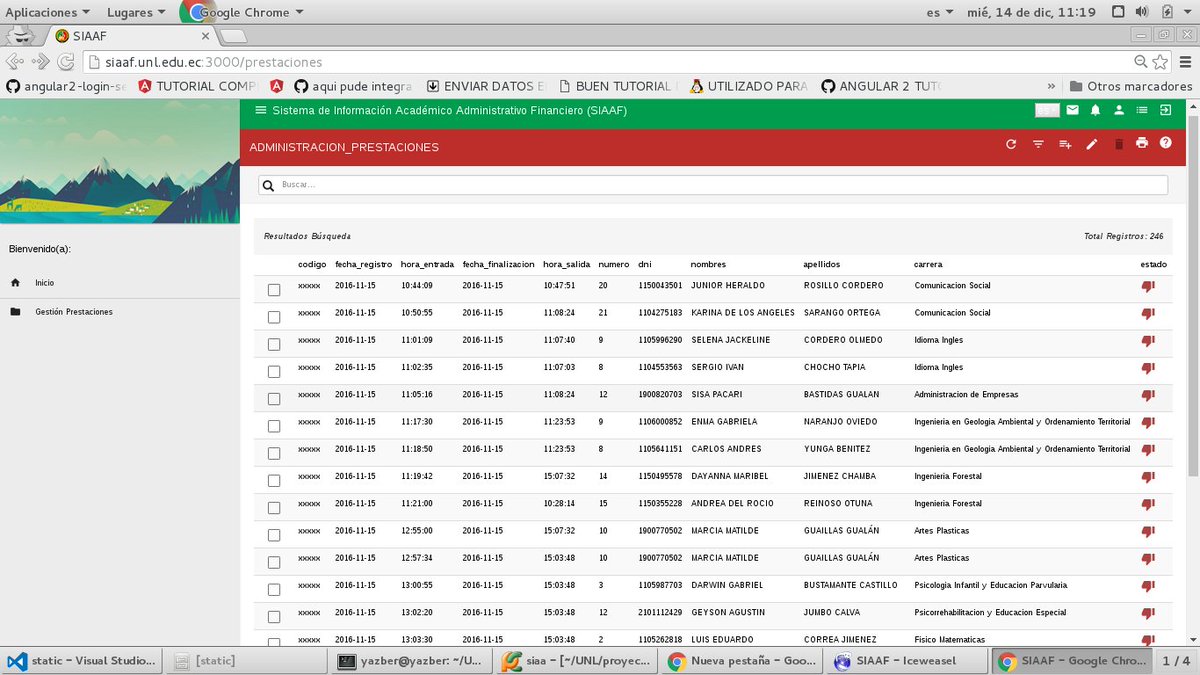This screenshot has width=1200, height=675.
Task: Select row checkbox for CARLOS ANDRES
Action: coord(274,453)
